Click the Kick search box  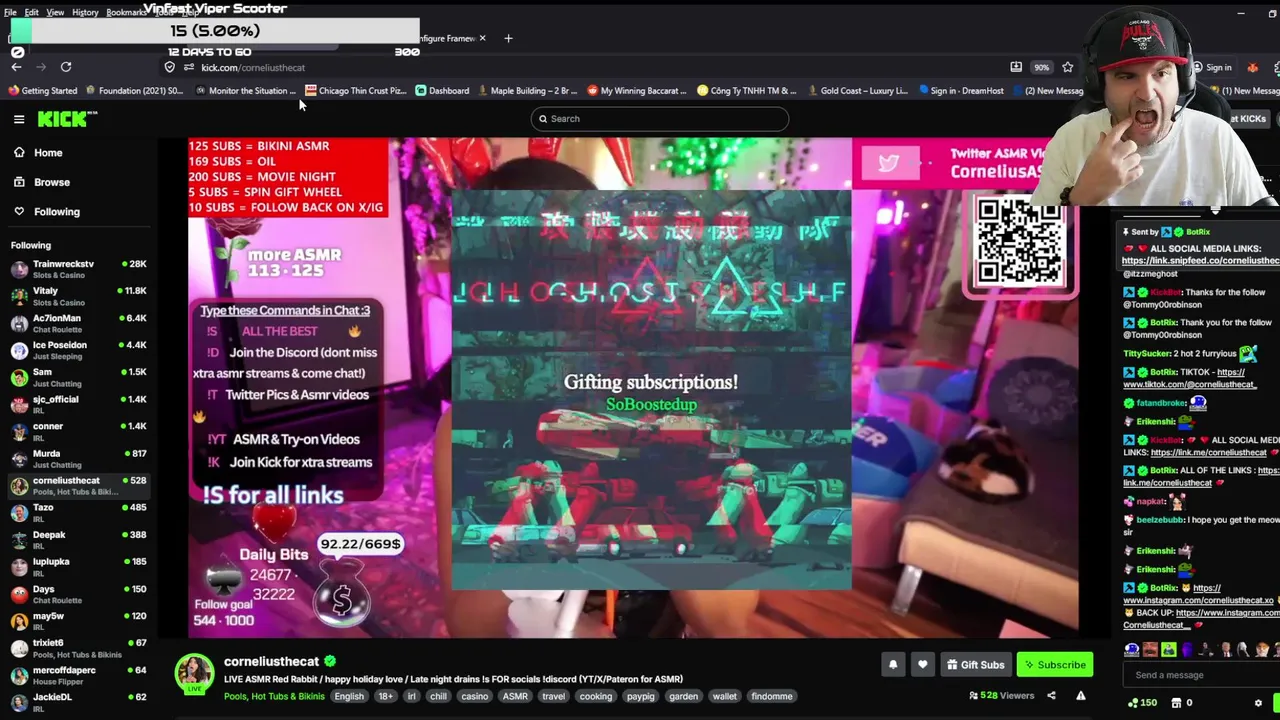pyautogui.click(x=659, y=119)
